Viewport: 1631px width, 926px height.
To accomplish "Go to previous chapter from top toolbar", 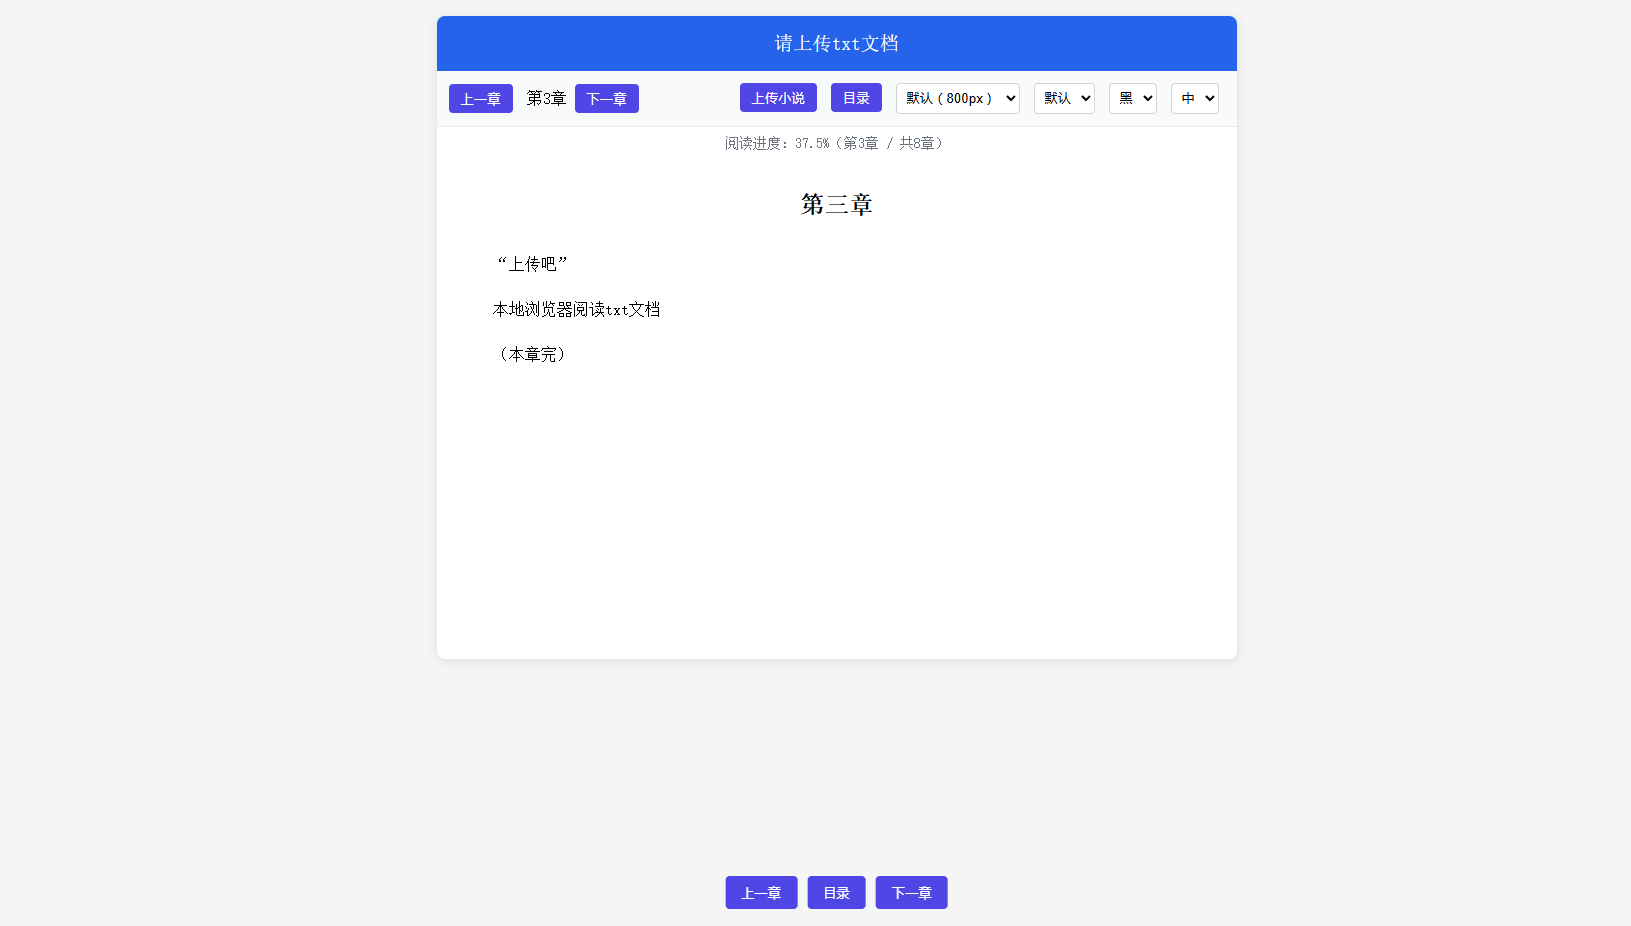I will tap(480, 99).
